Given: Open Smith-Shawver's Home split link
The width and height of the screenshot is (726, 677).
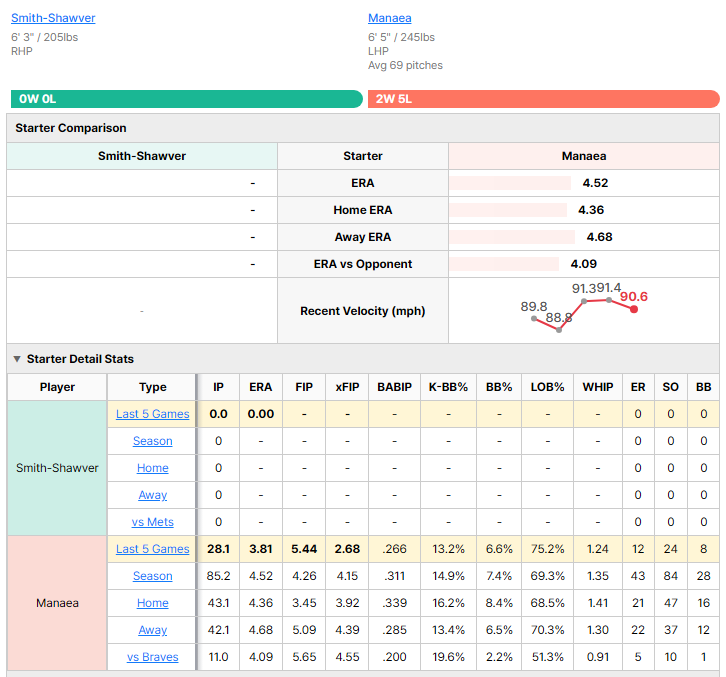Looking at the screenshot, I should pos(152,468).
